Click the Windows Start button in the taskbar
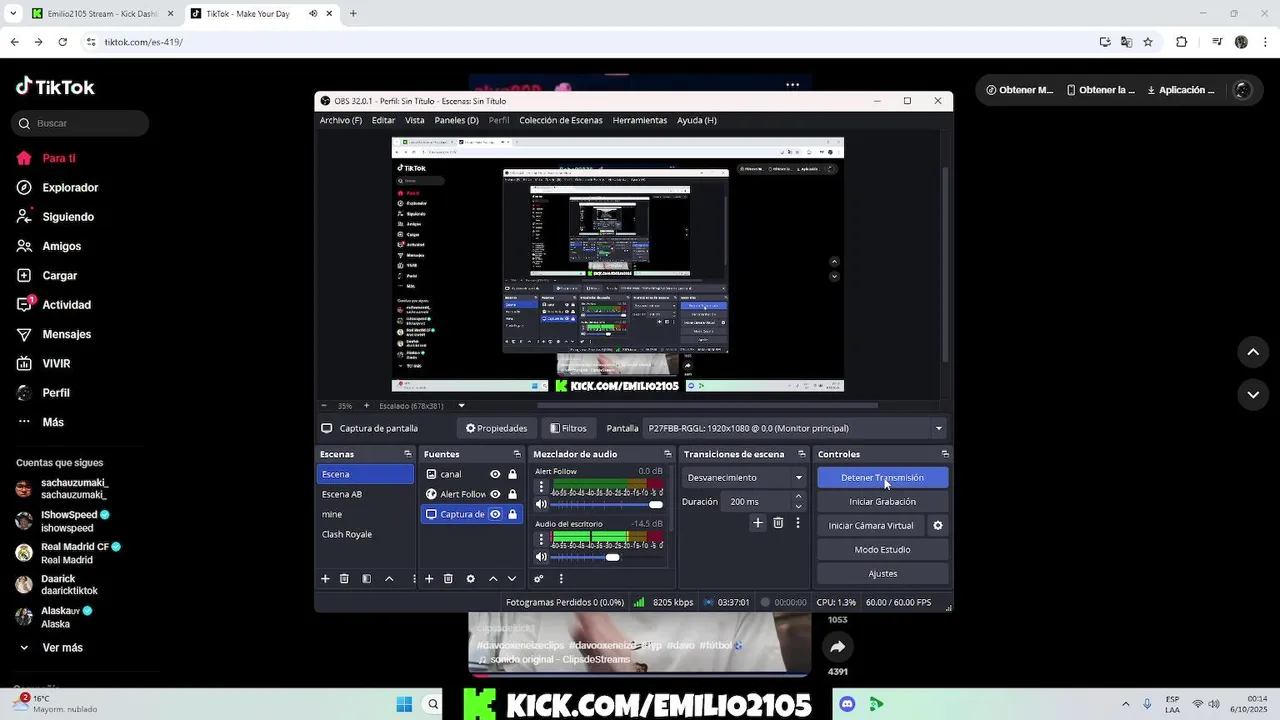This screenshot has width=1280, height=720. coord(404,704)
